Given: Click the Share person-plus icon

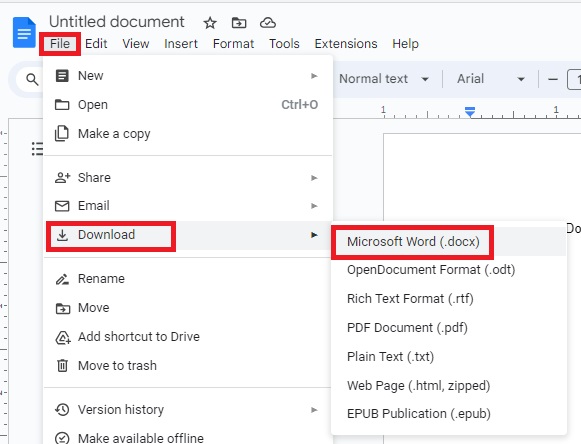Looking at the screenshot, I should click(62, 178).
